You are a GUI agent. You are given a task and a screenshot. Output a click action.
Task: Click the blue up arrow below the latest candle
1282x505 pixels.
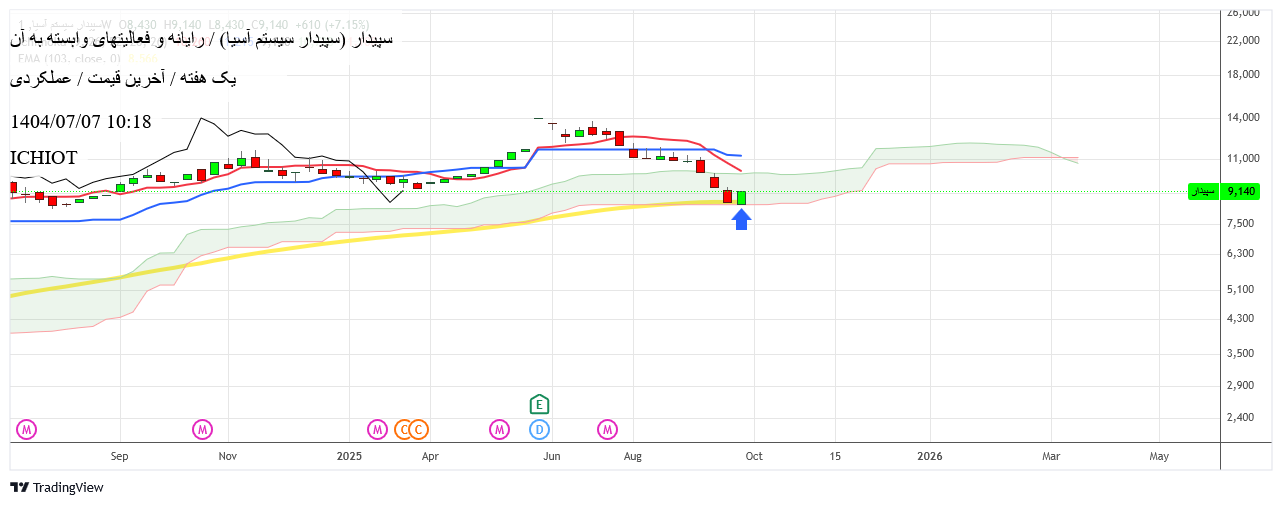pos(741,219)
